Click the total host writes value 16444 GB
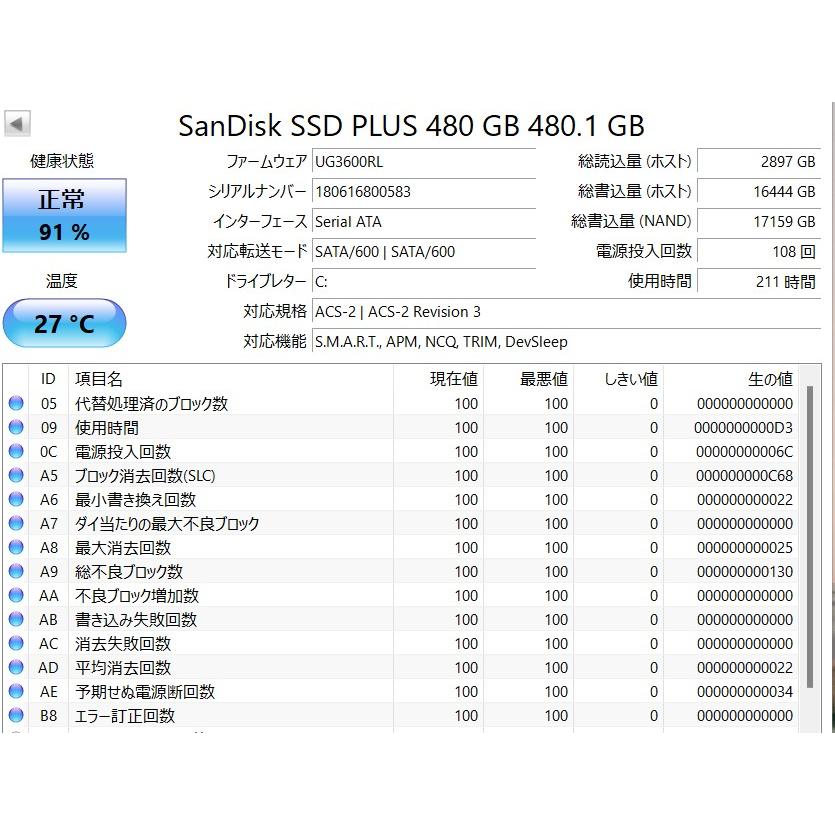835x835 pixels. [x=759, y=191]
